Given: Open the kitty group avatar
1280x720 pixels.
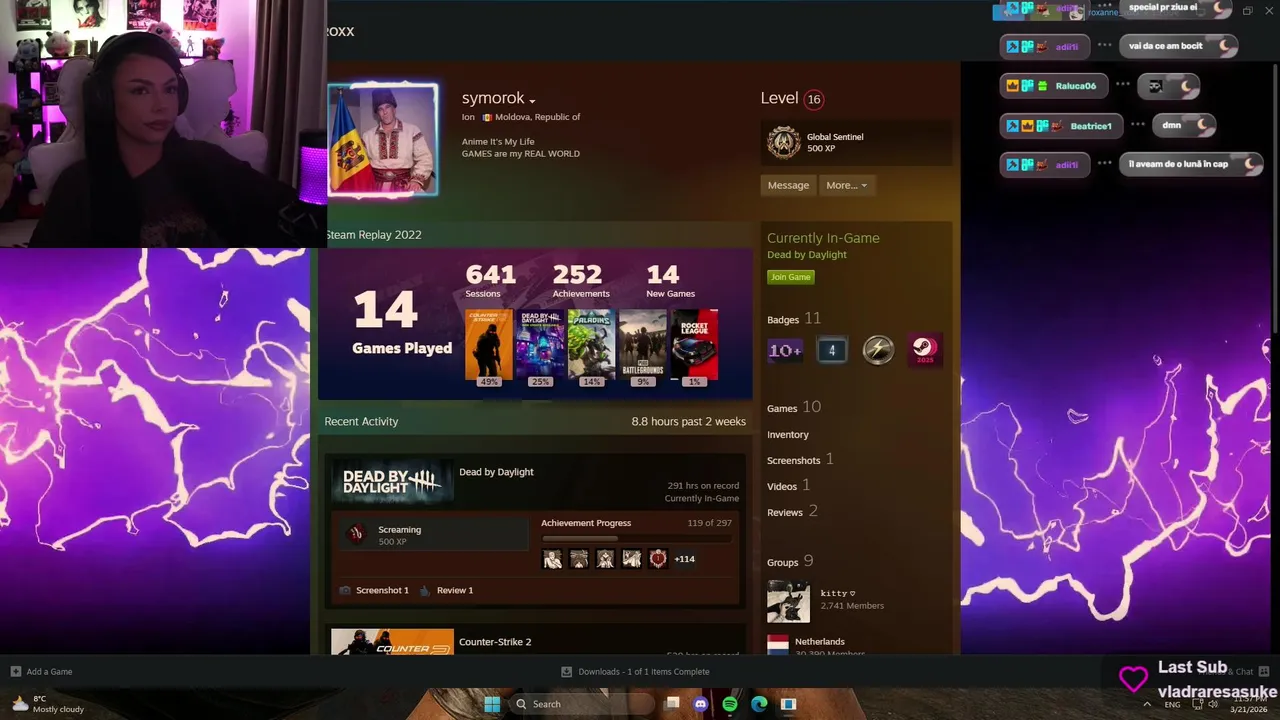Looking at the screenshot, I should click(788, 601).
